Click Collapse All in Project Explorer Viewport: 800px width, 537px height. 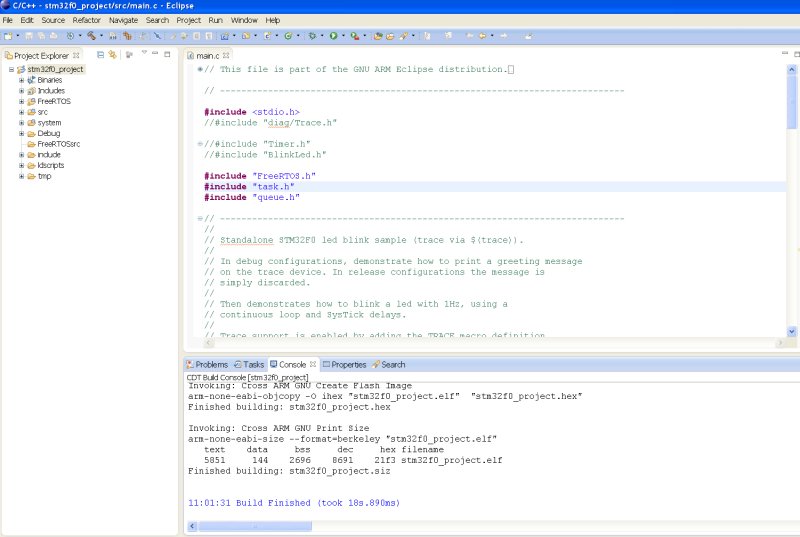click(x=101, y=55)
